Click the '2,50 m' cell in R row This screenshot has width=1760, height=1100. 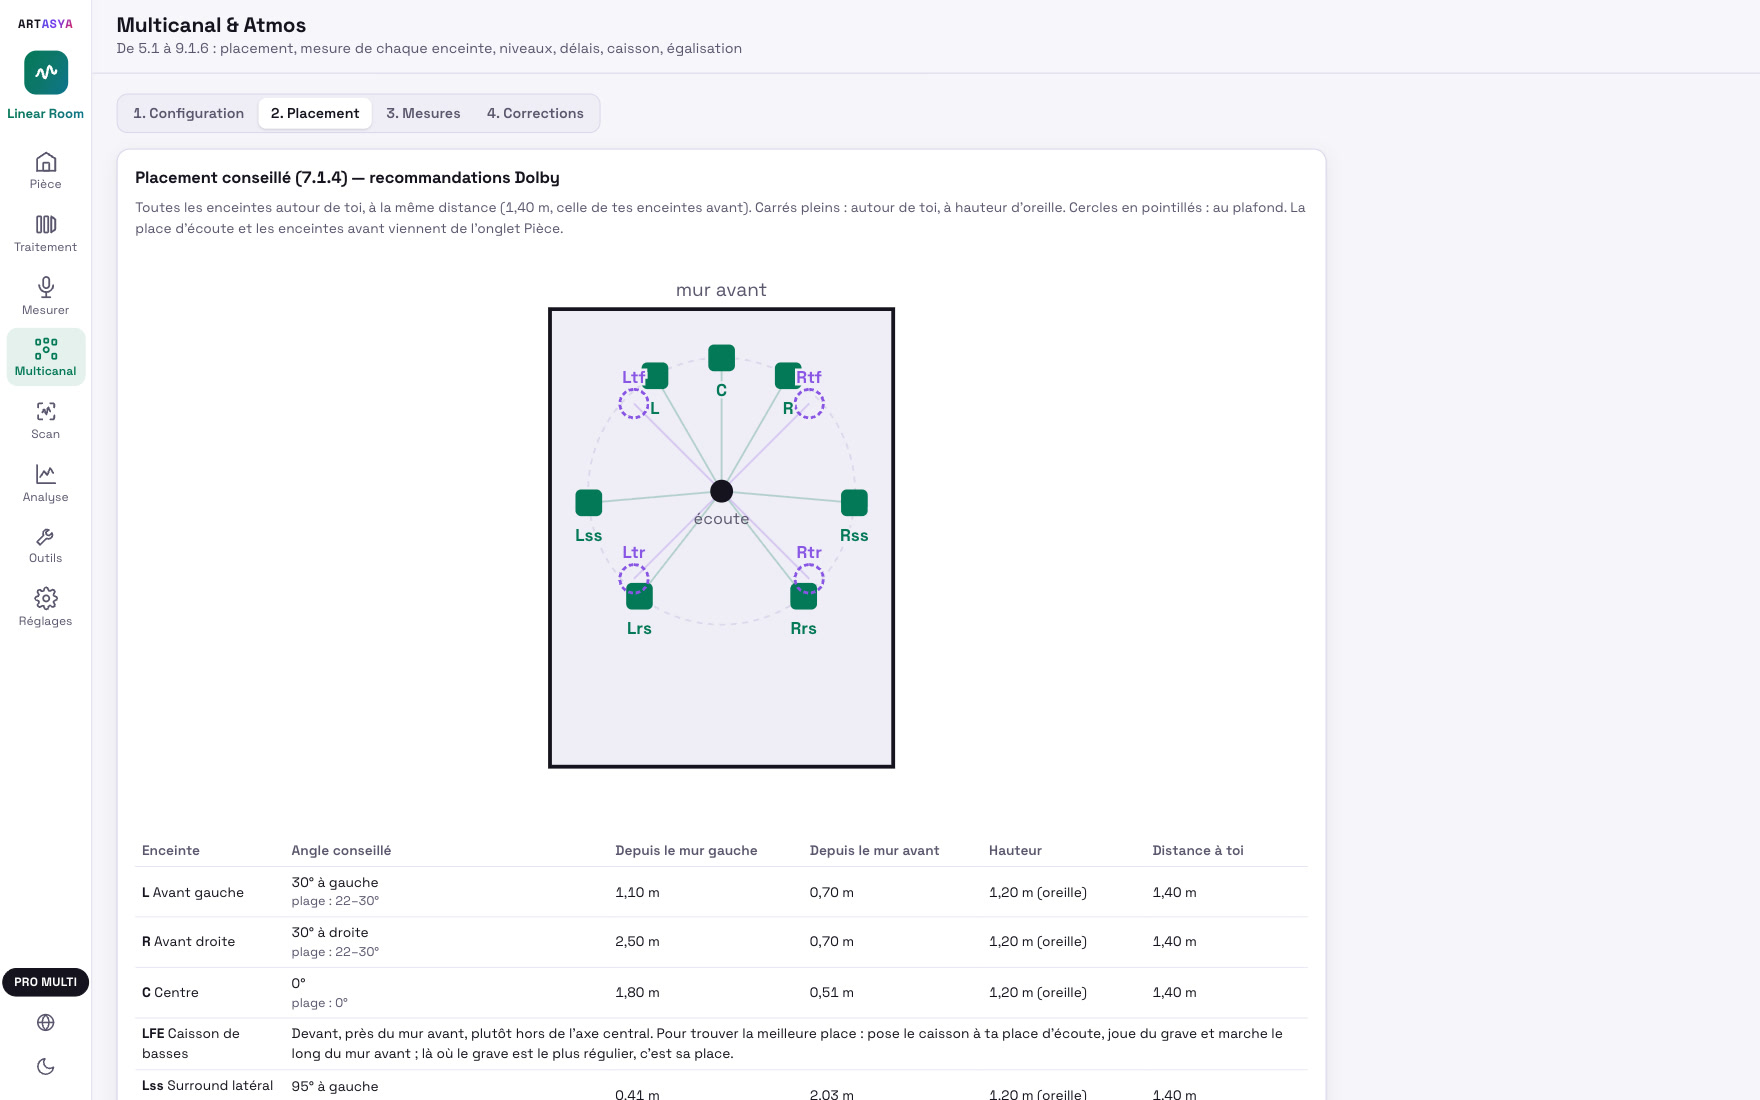(x=637, y=941)
